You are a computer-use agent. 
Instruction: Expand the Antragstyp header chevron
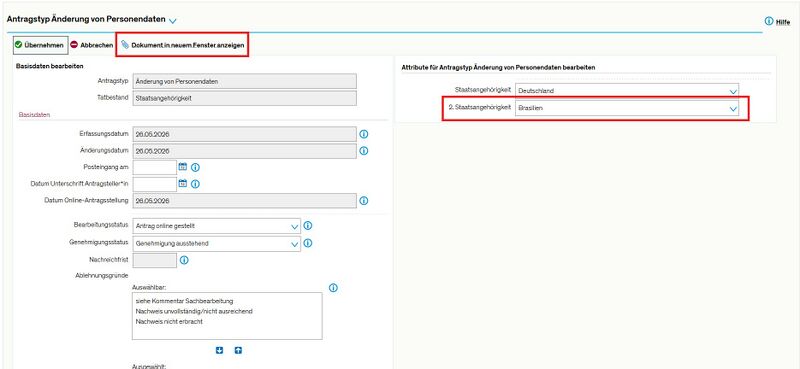click(x=172, y=21)
